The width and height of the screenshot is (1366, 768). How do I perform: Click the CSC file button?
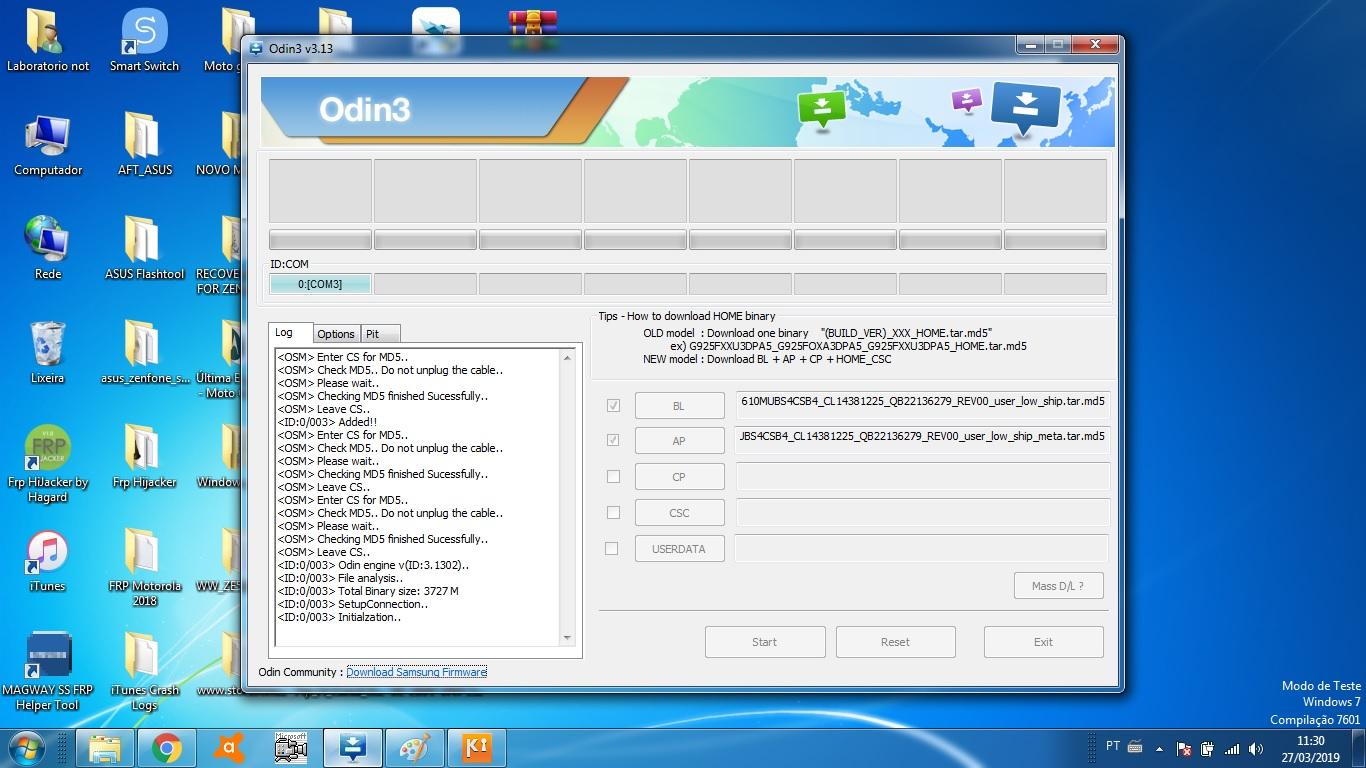coord(679,513)
